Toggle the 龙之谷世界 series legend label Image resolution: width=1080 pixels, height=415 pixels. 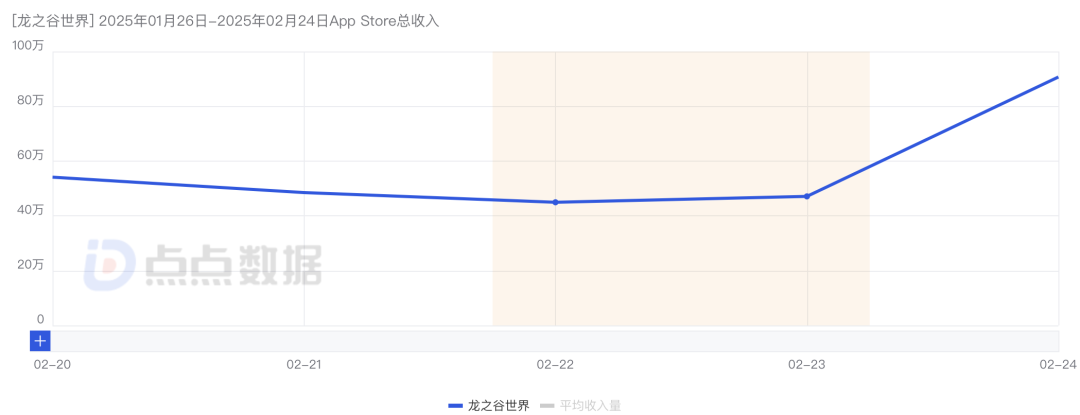click(498, 405)
